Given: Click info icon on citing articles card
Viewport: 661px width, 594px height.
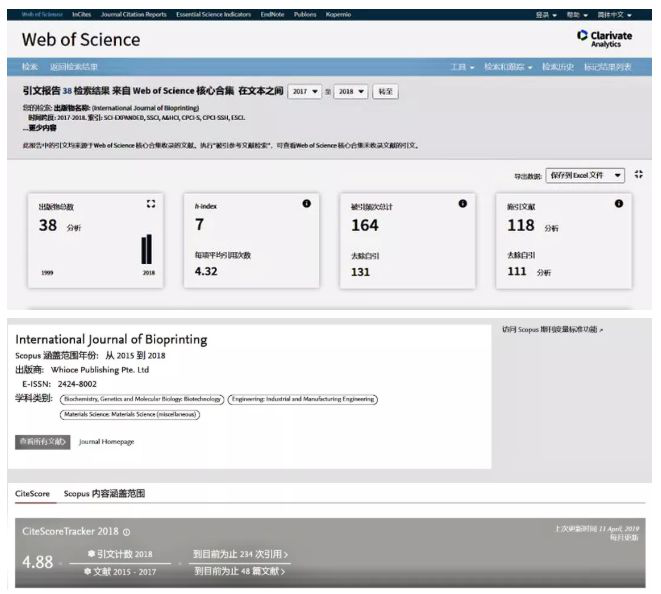Looking at the screenshot, I should click(x=618, y=204).
